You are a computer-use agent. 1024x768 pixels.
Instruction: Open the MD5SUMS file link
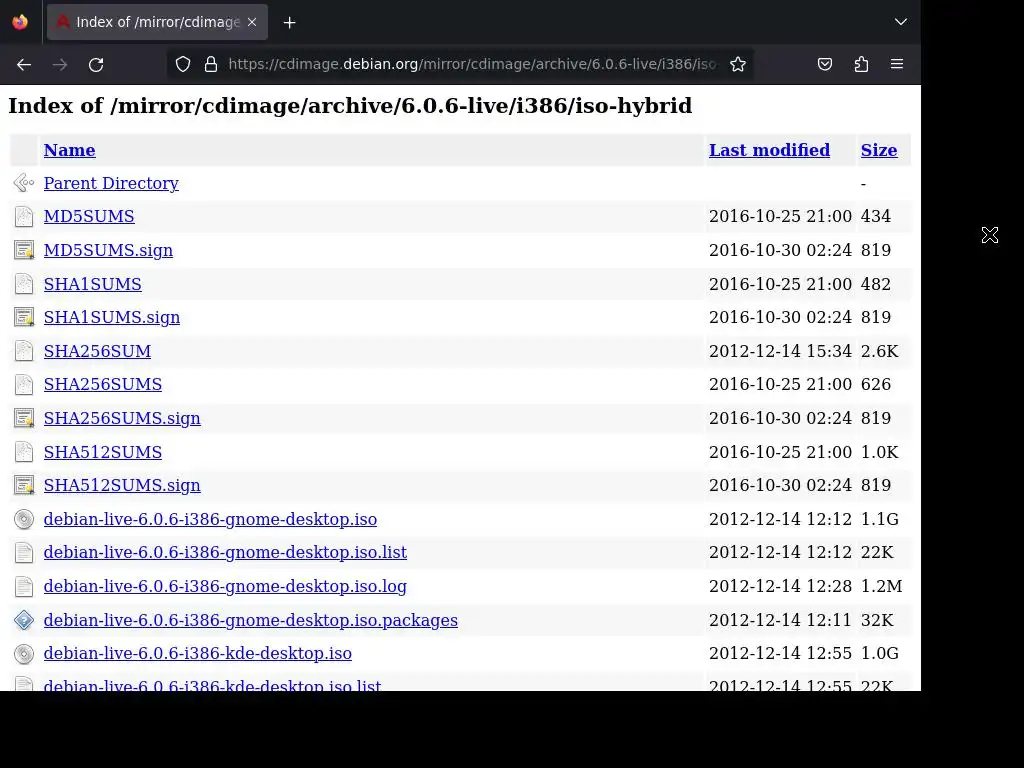pyautogui.click(x=89, y=216)
